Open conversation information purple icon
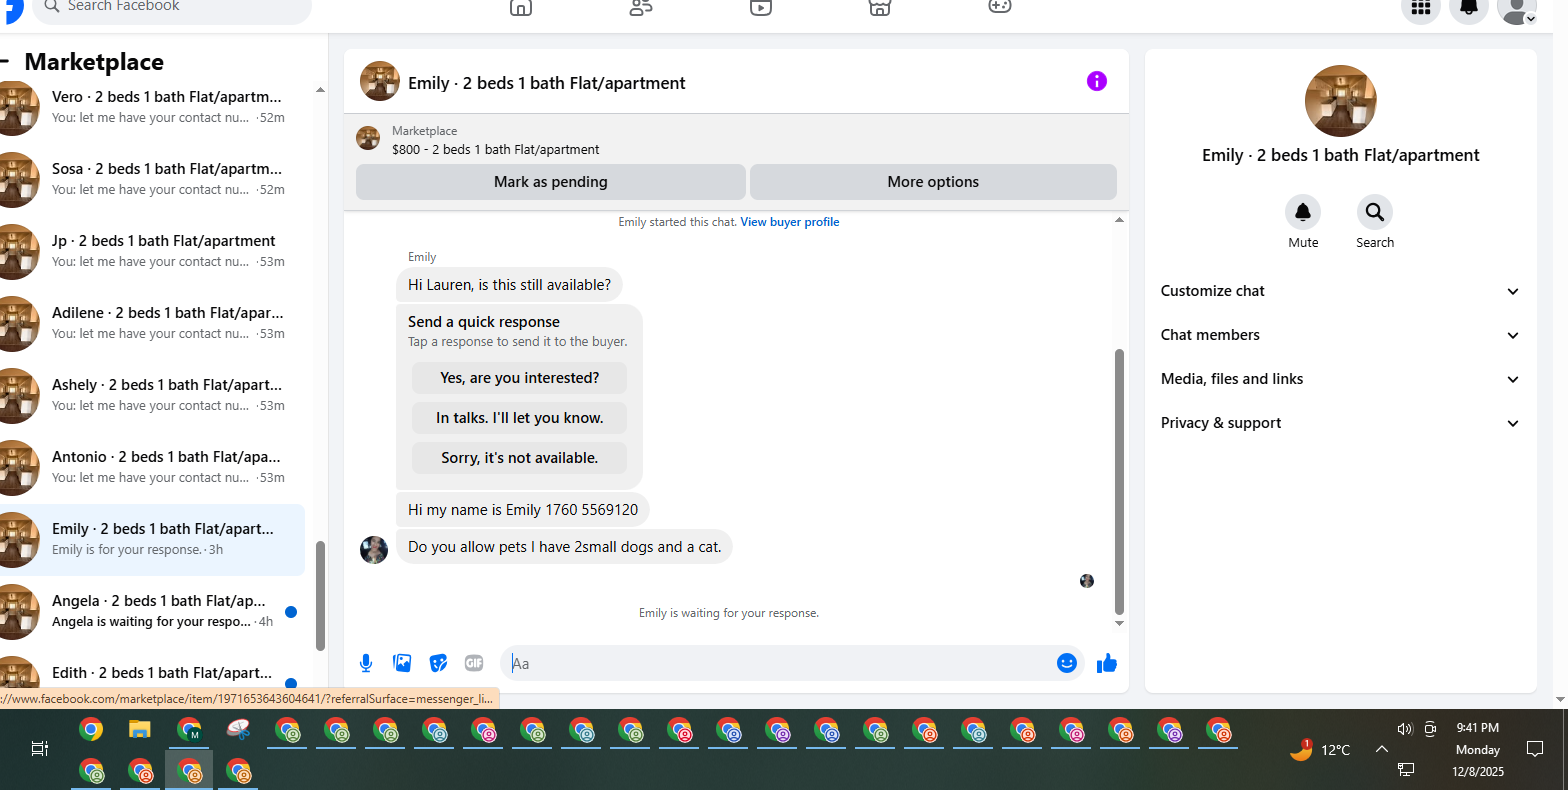The height and width of the screenshot is (790, 1568). (1097, 81)
